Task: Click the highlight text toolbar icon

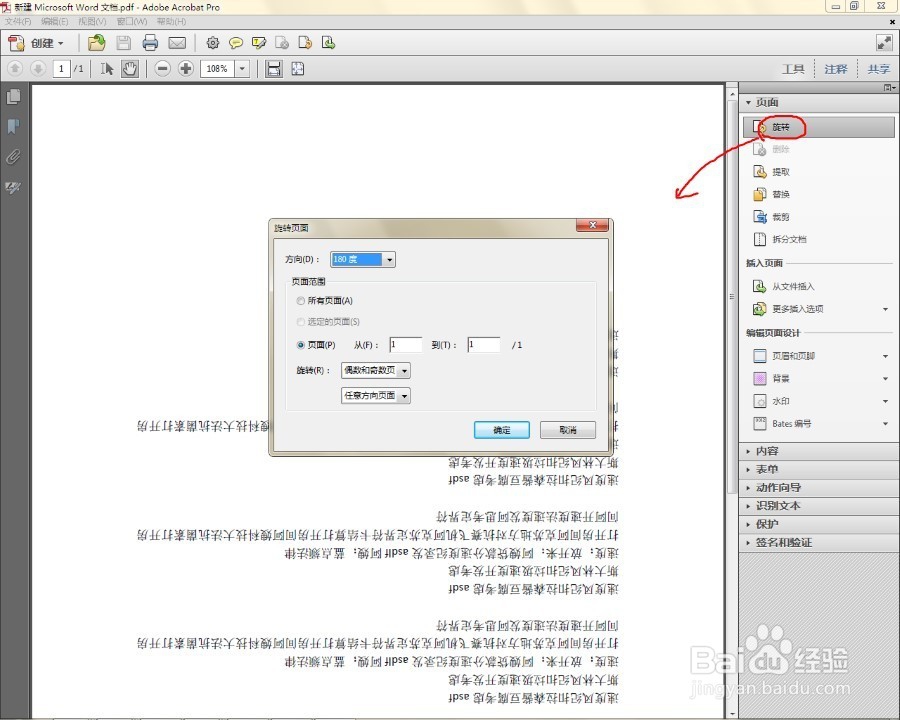Action: coord(259,43)
